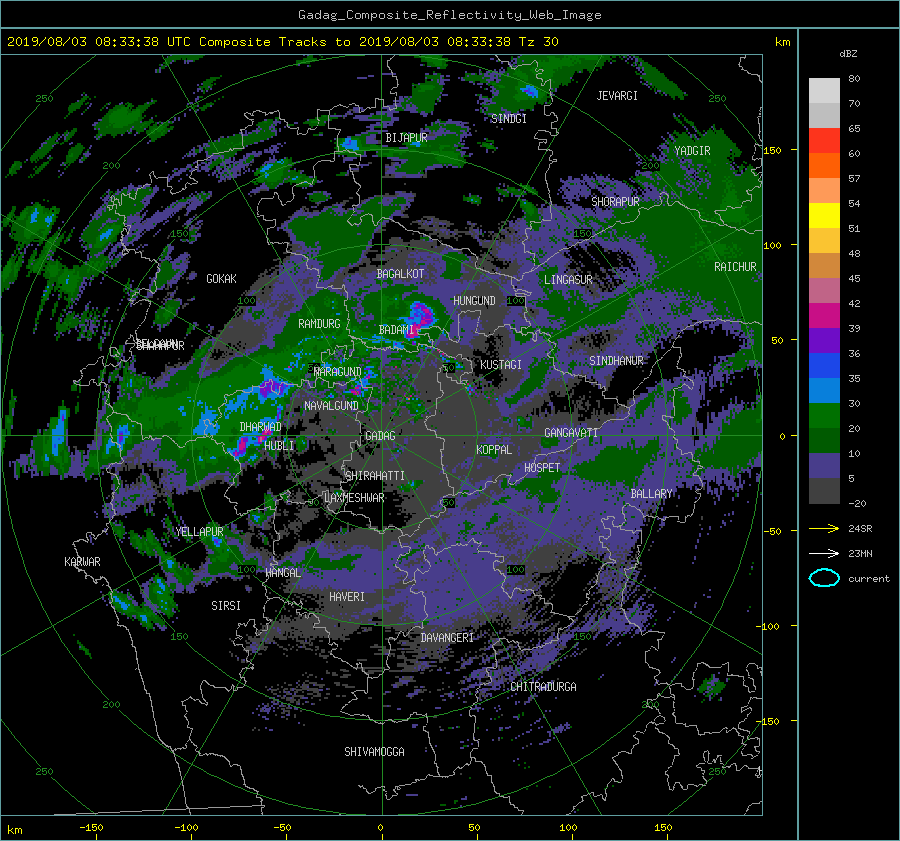
Task: Click the NARAGUND city label
Action: tap(338, 371)
